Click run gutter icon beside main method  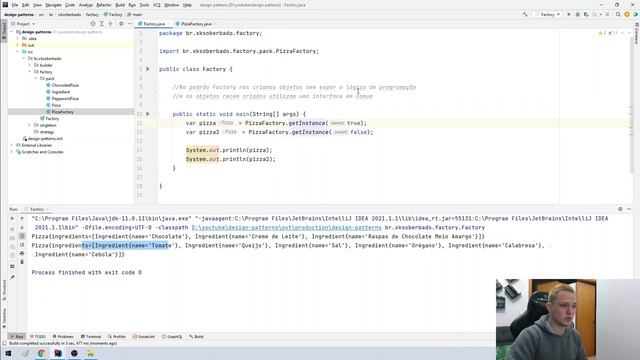148,114
